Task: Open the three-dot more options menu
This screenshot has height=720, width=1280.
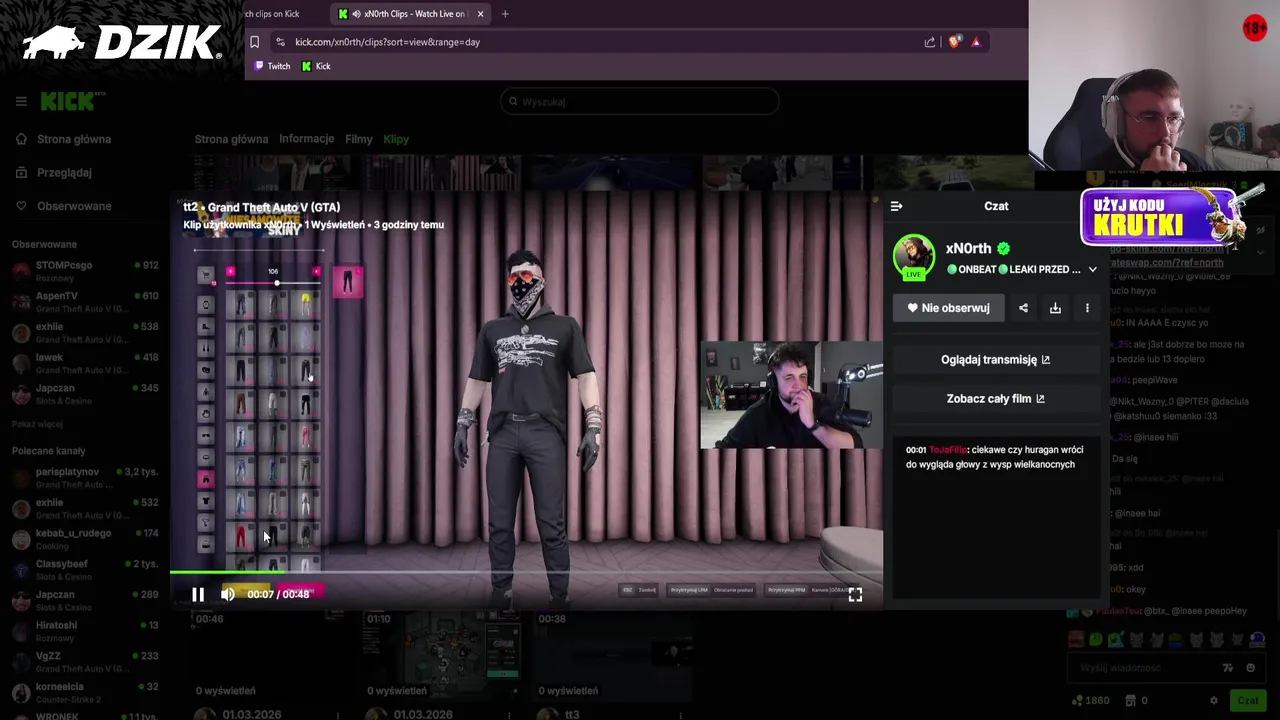Action: [x=1087, y=308]
